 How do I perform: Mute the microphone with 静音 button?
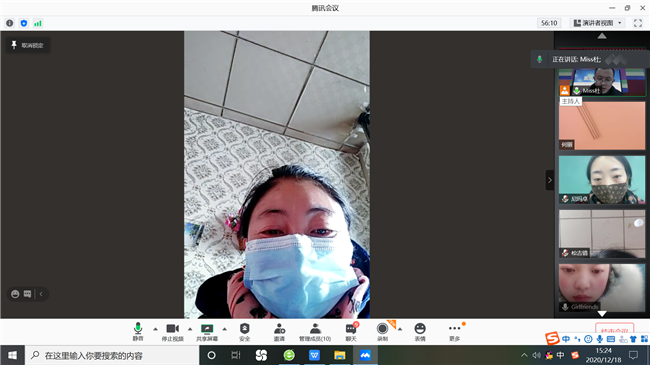pyautogui.click(x=138, y=331)
